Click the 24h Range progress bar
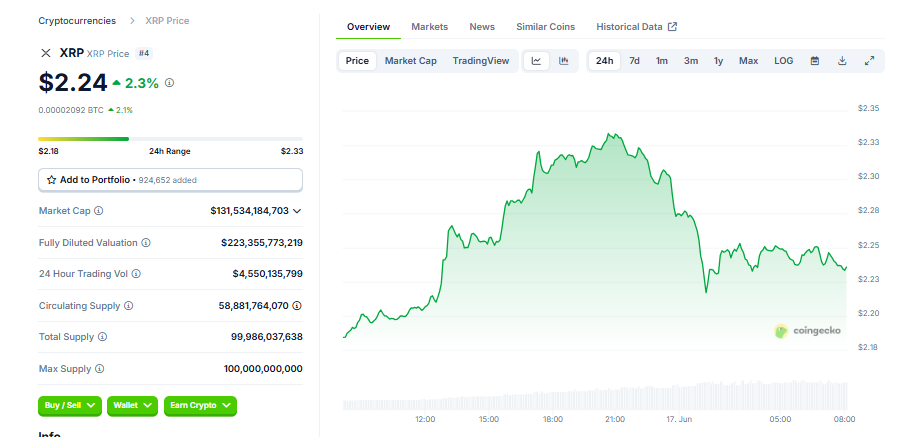 coord(170,139)
